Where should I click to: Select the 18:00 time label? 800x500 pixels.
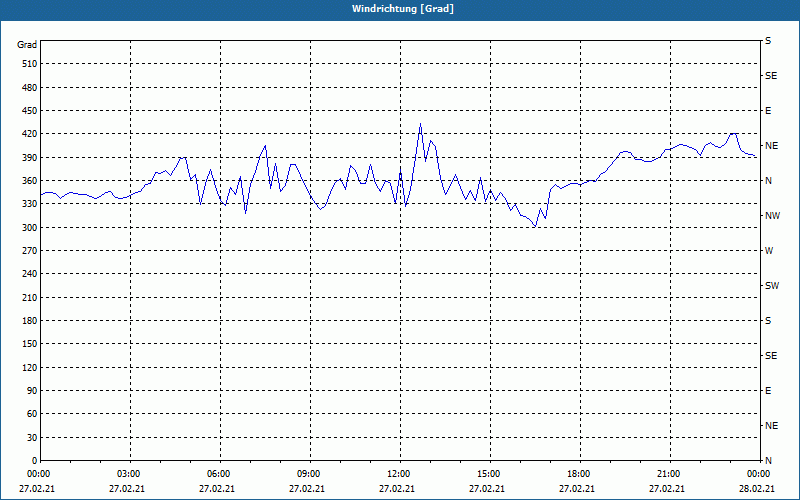pos(579,474)
